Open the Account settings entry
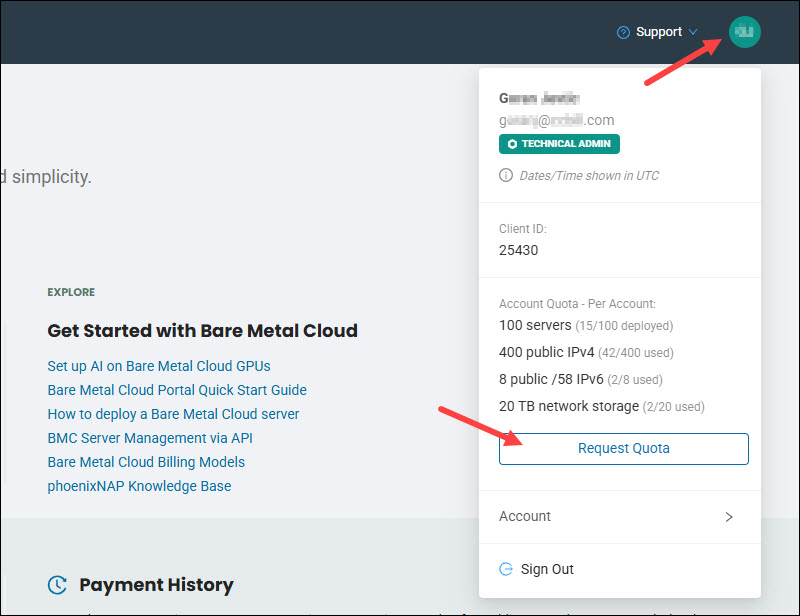This screenshot has height=616, width=800. pyautogui.click(x=524, y=516)
